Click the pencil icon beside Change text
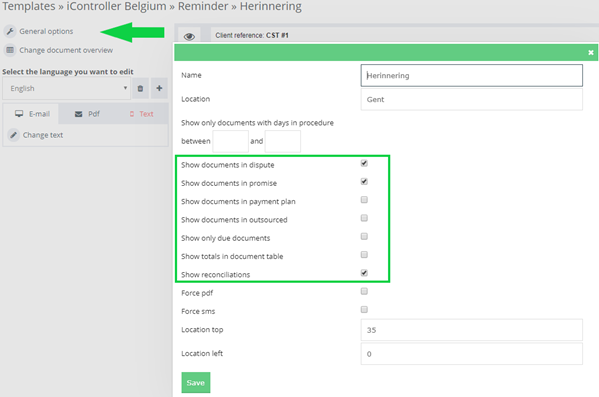599x397 pixels. [x=14, y=135]
